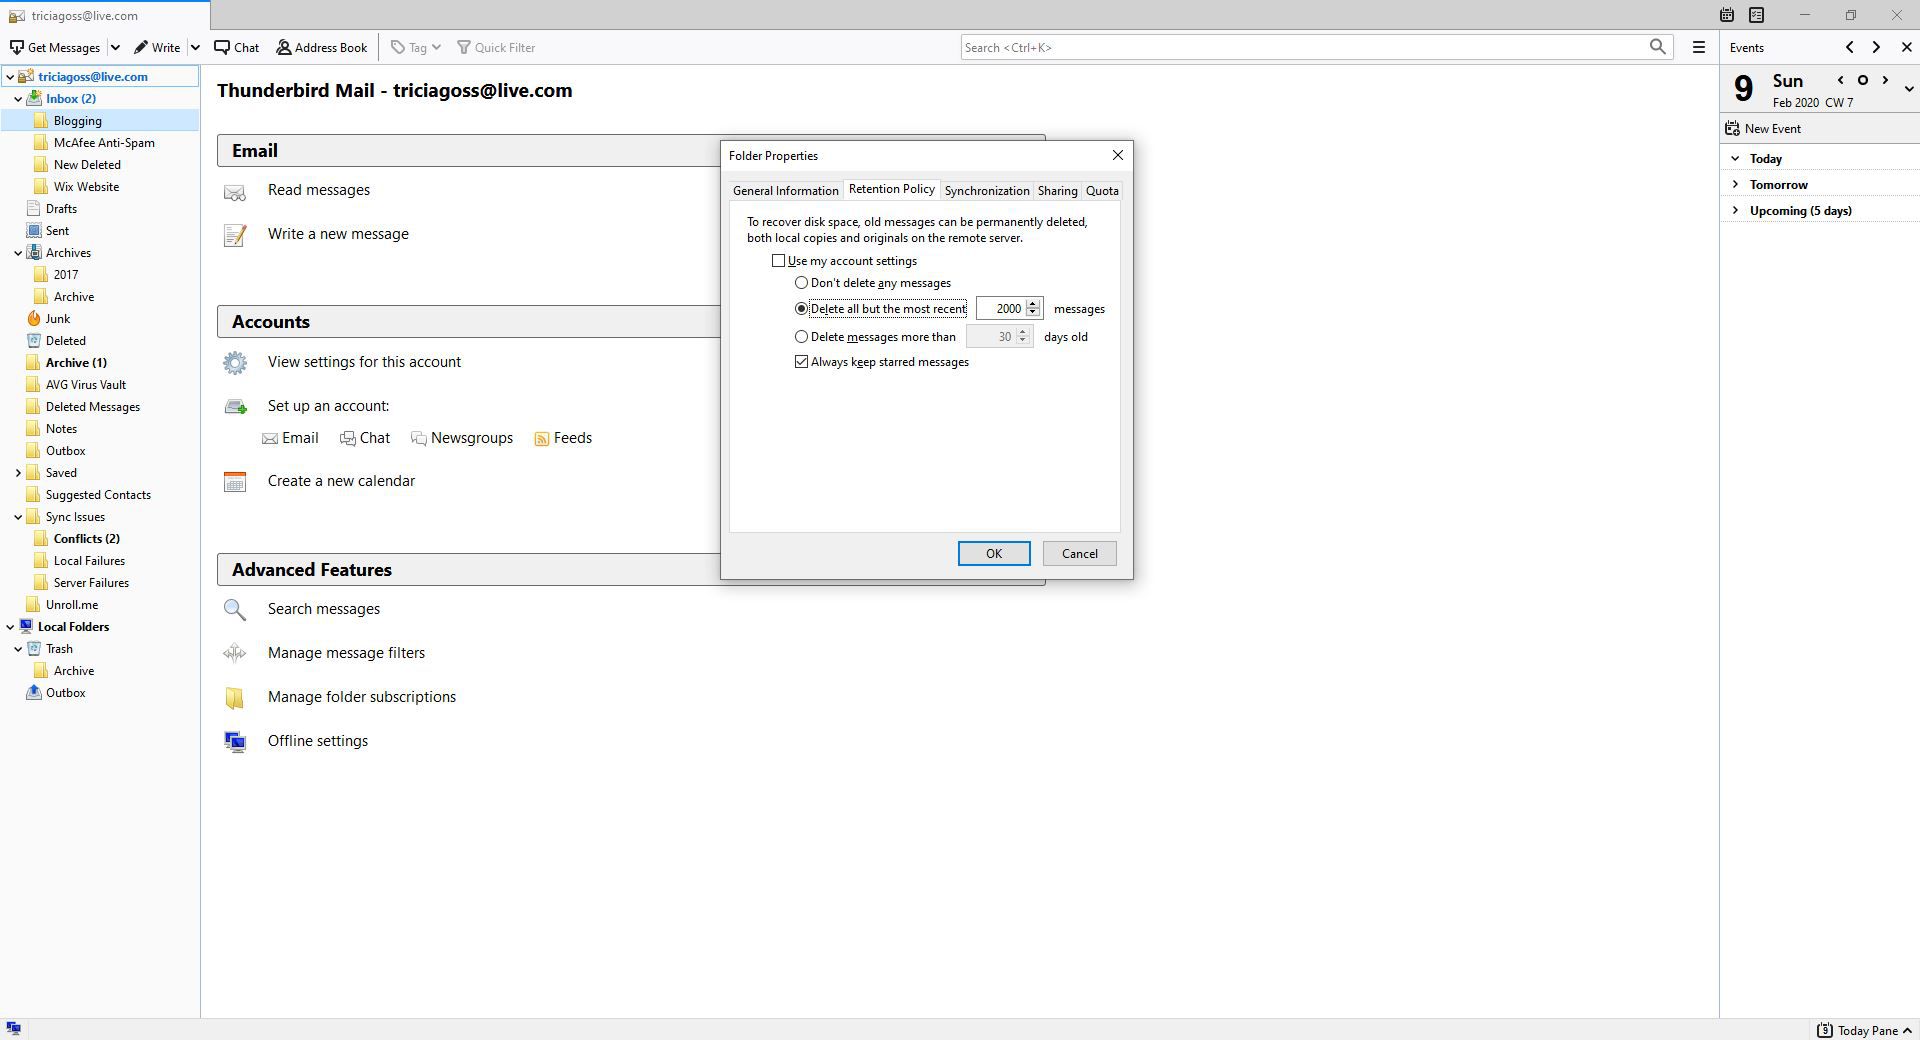Screen dimensions: 1920x1040
Task: Create a New Event
Action: (x=1763, y=128)
